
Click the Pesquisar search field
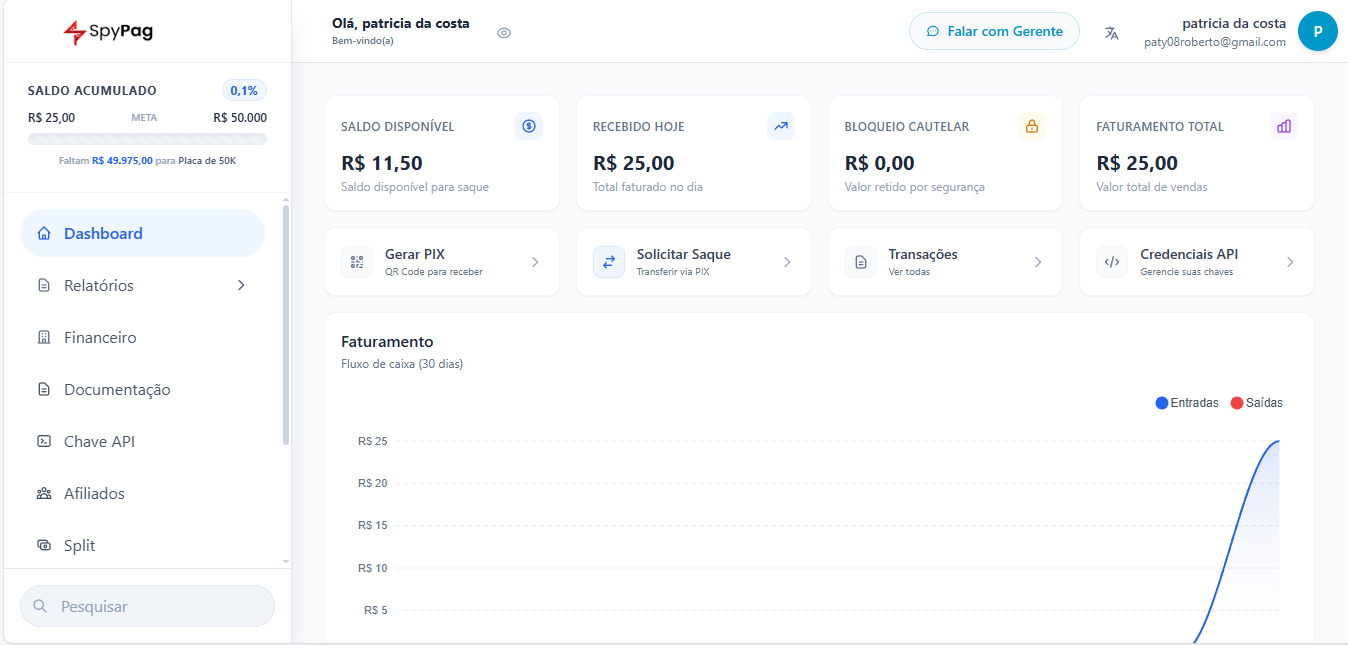pos(147,606)
